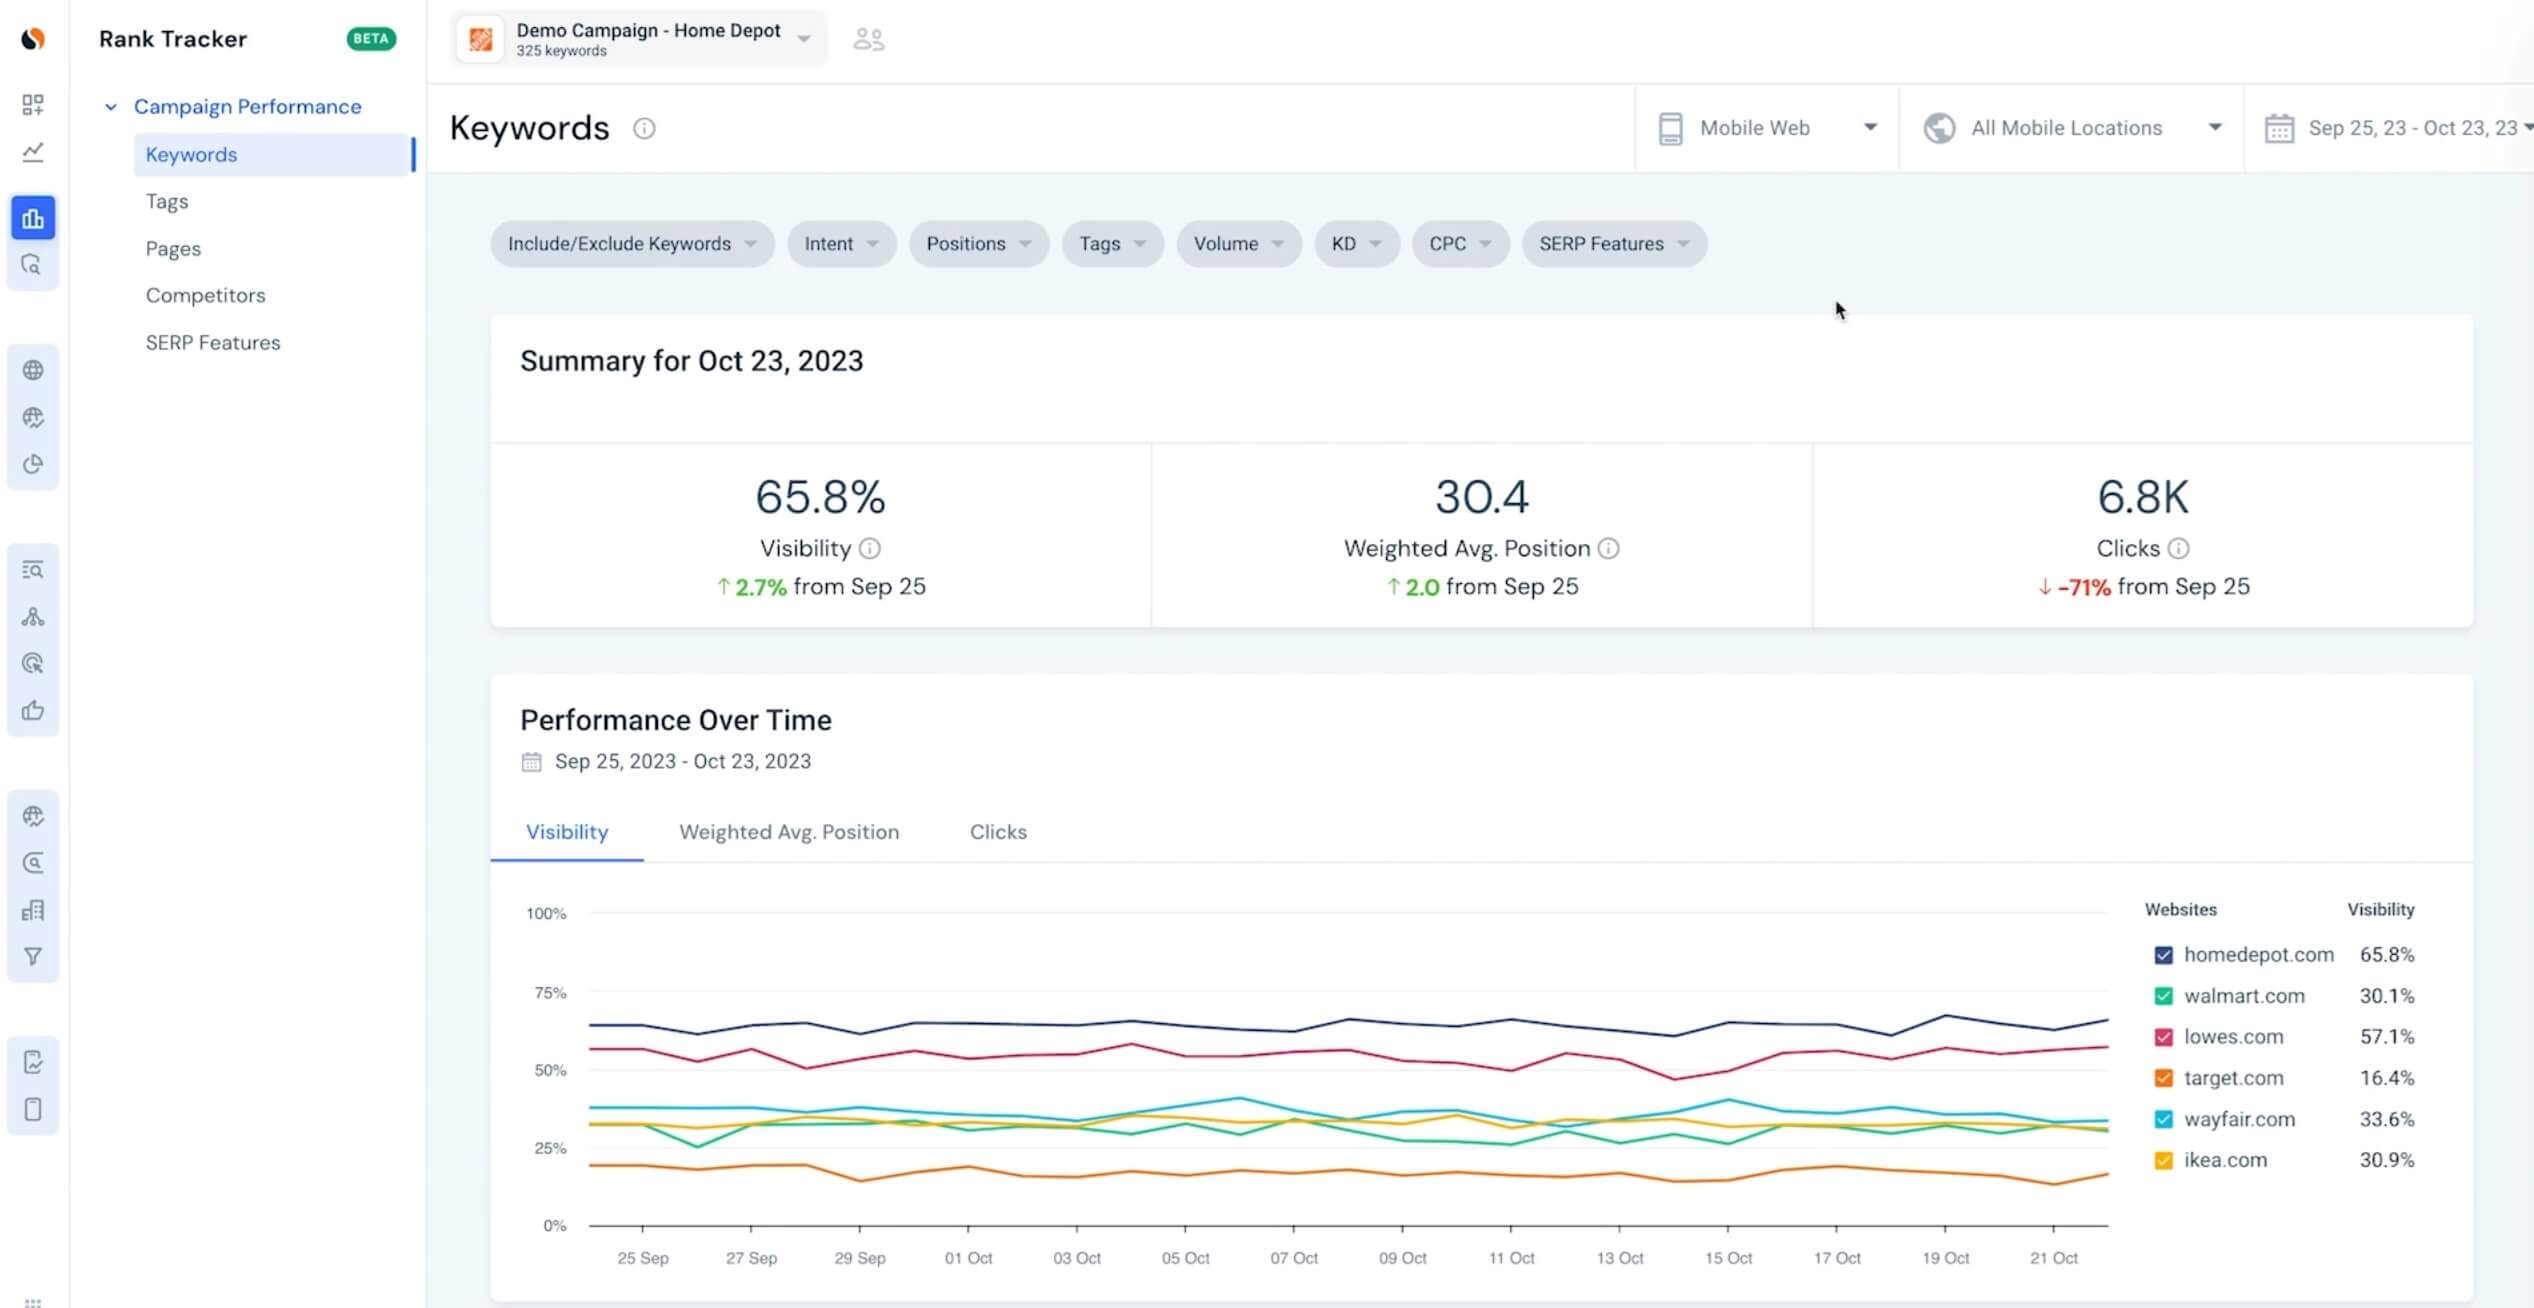Toggle the lowes.com checkbox in legend
Screen dimensions: 2534x1308
[2163, 1037]
